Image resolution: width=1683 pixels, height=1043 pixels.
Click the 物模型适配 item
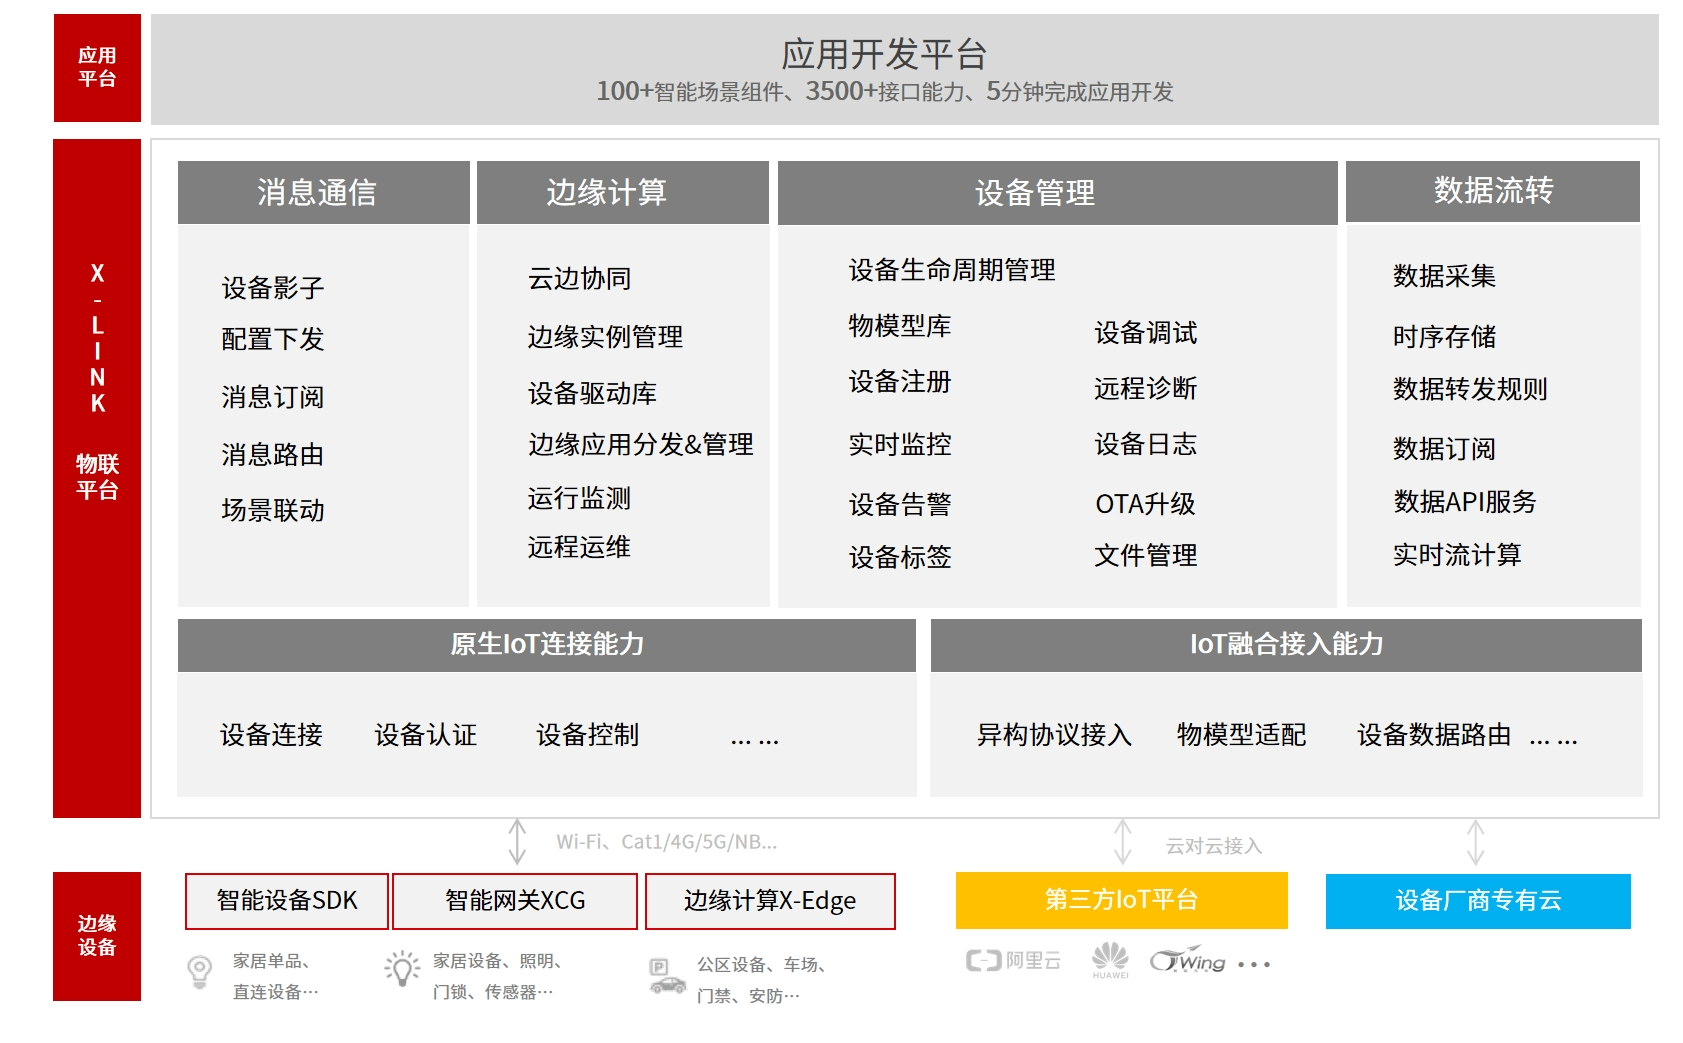pos(1242,735)
